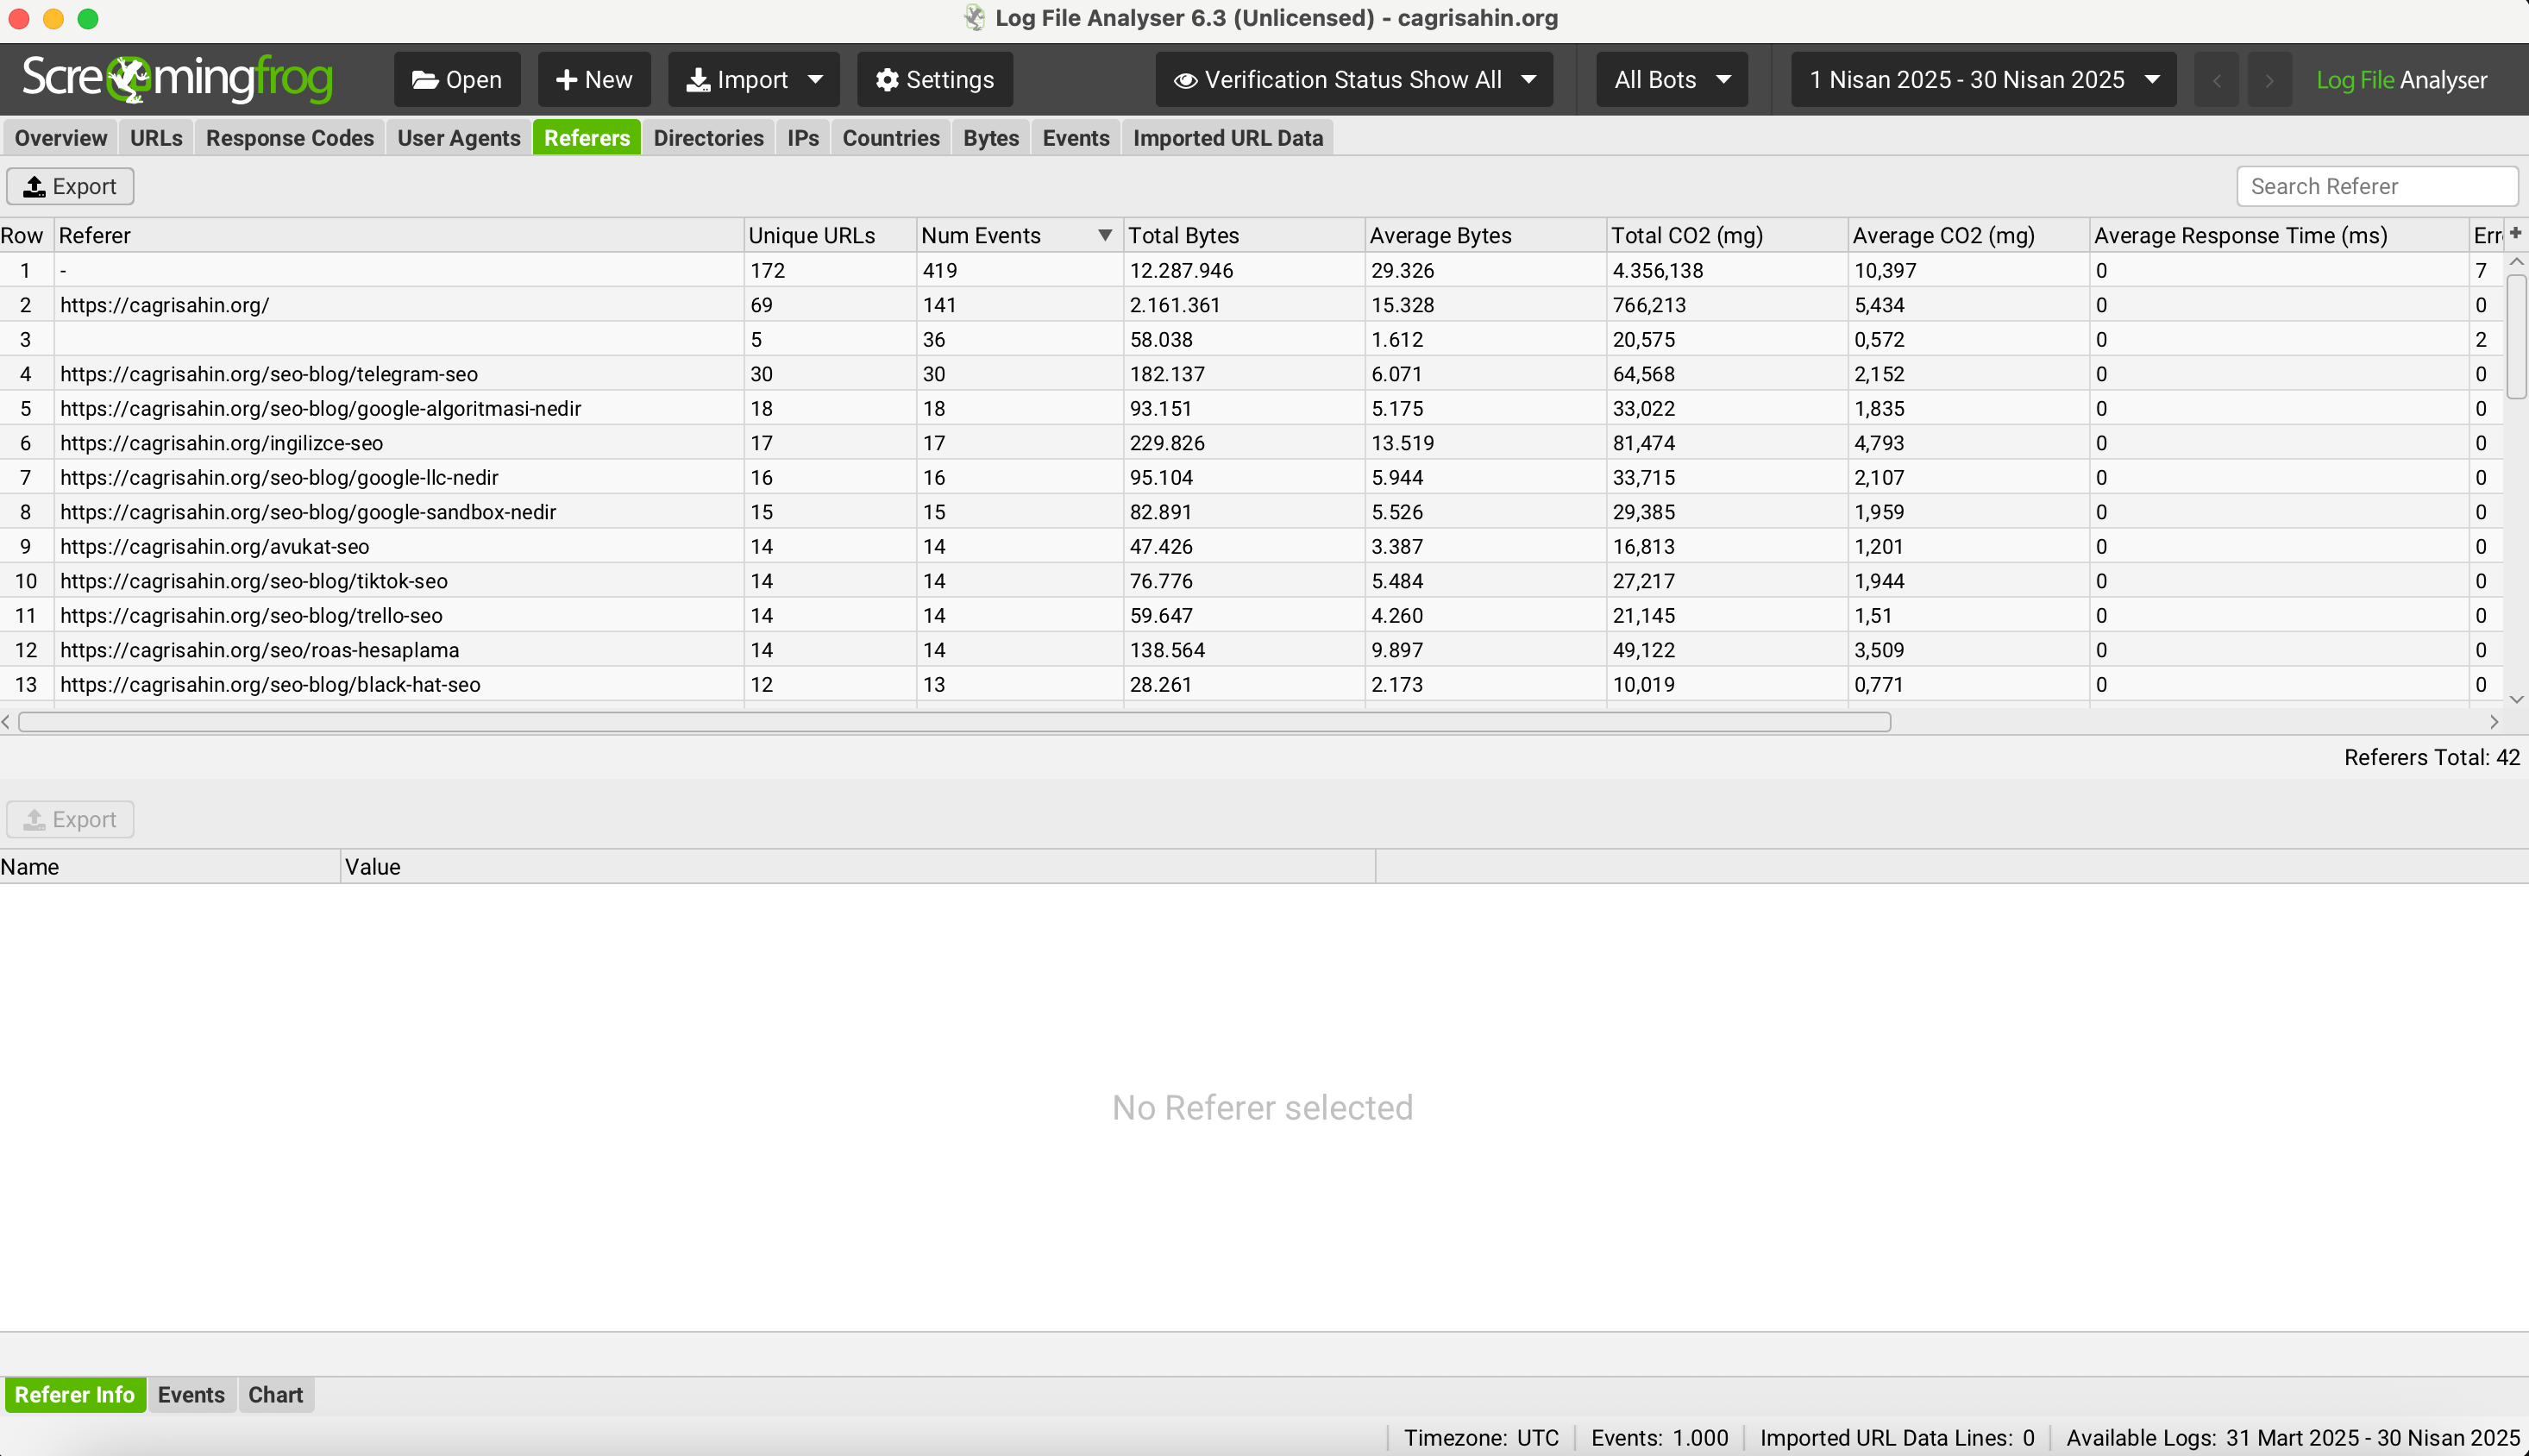This screenshot has width=2529, height=1456.
Task: Create a new project with New
Action: (594, 79)
